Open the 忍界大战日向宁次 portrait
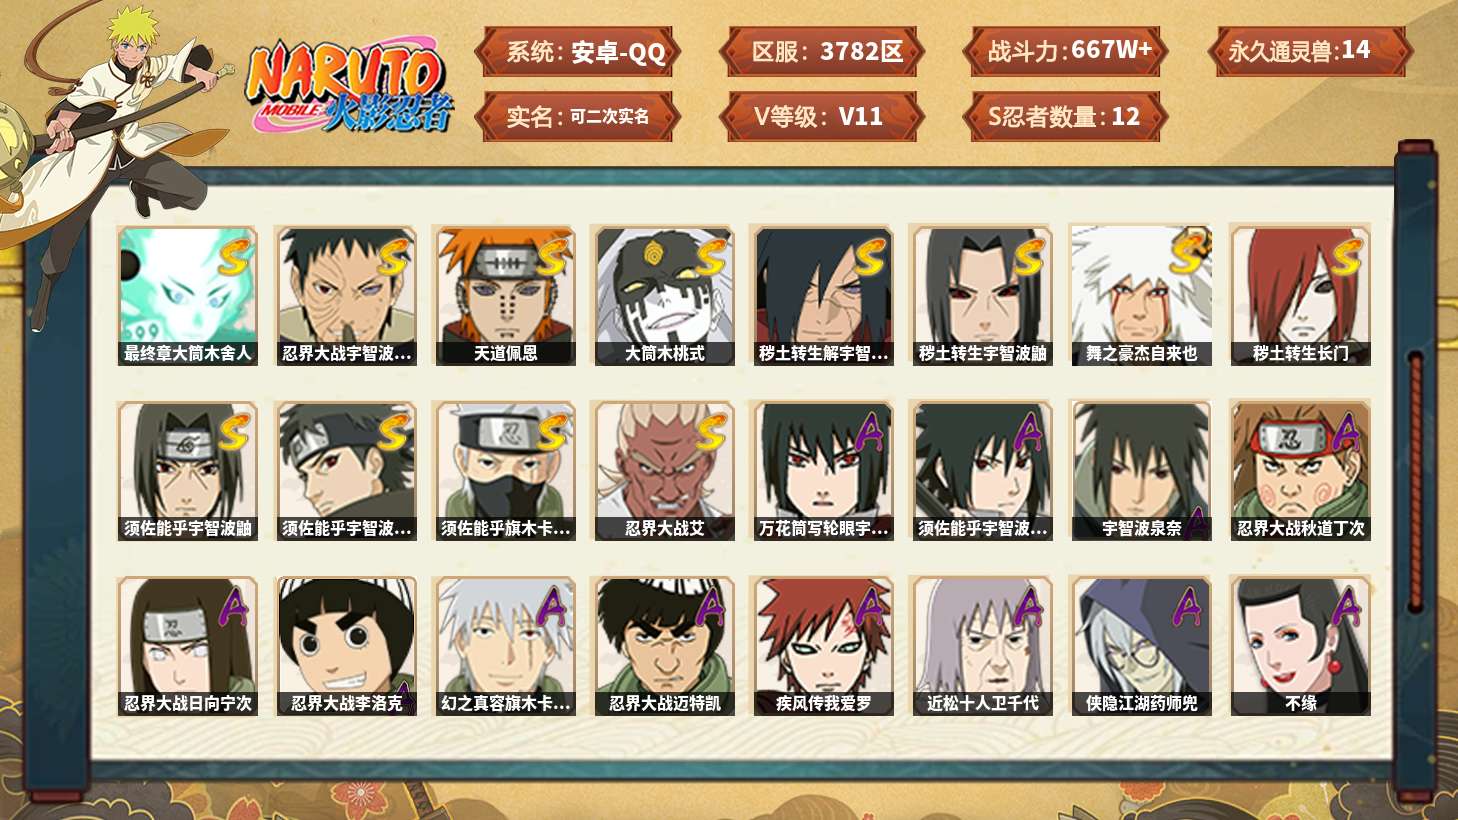This screenshot has height=820, width=1458. 187,646
